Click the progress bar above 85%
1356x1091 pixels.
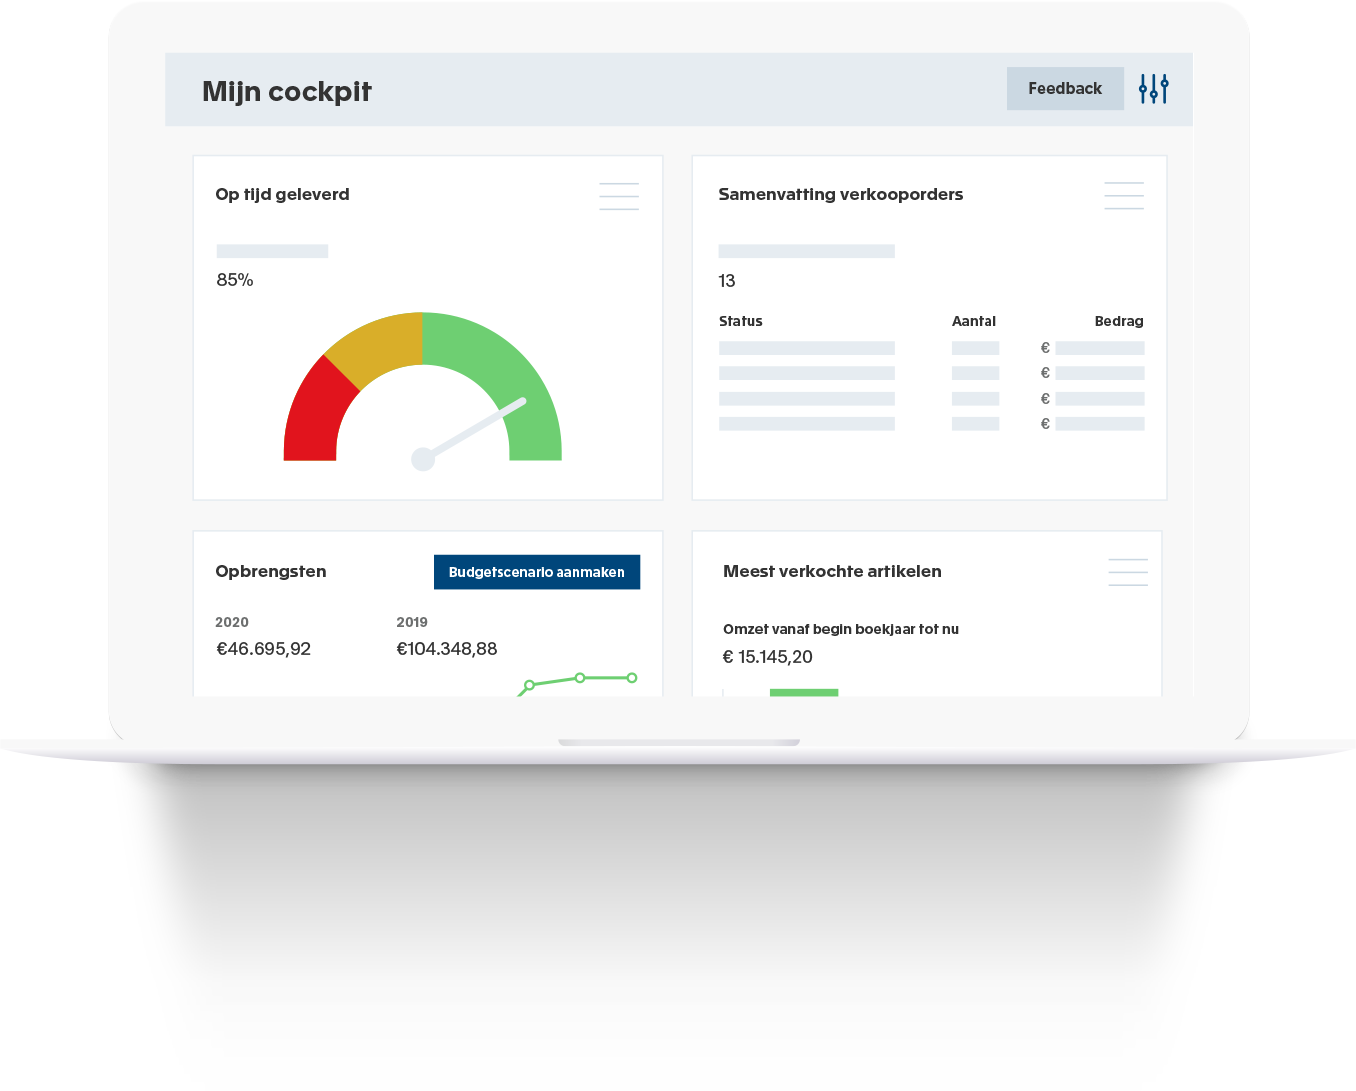pos(272,250)
